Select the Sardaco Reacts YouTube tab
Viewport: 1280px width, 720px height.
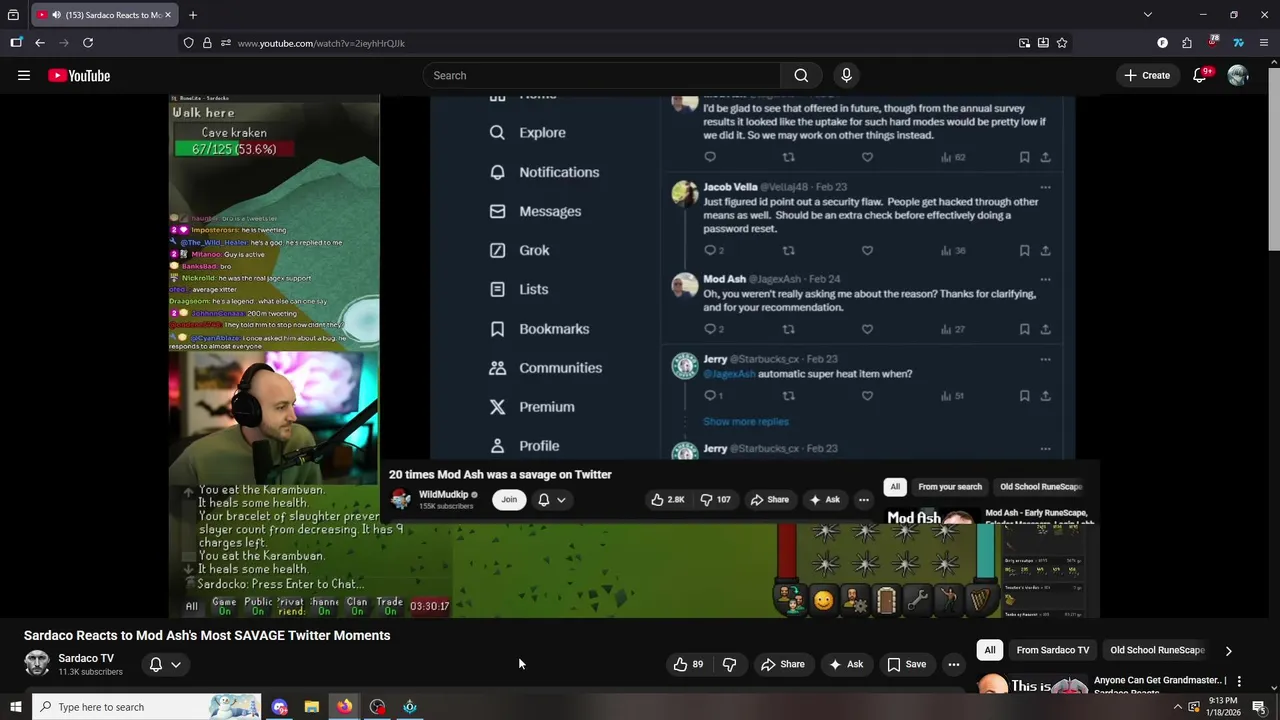pos(104,15)
